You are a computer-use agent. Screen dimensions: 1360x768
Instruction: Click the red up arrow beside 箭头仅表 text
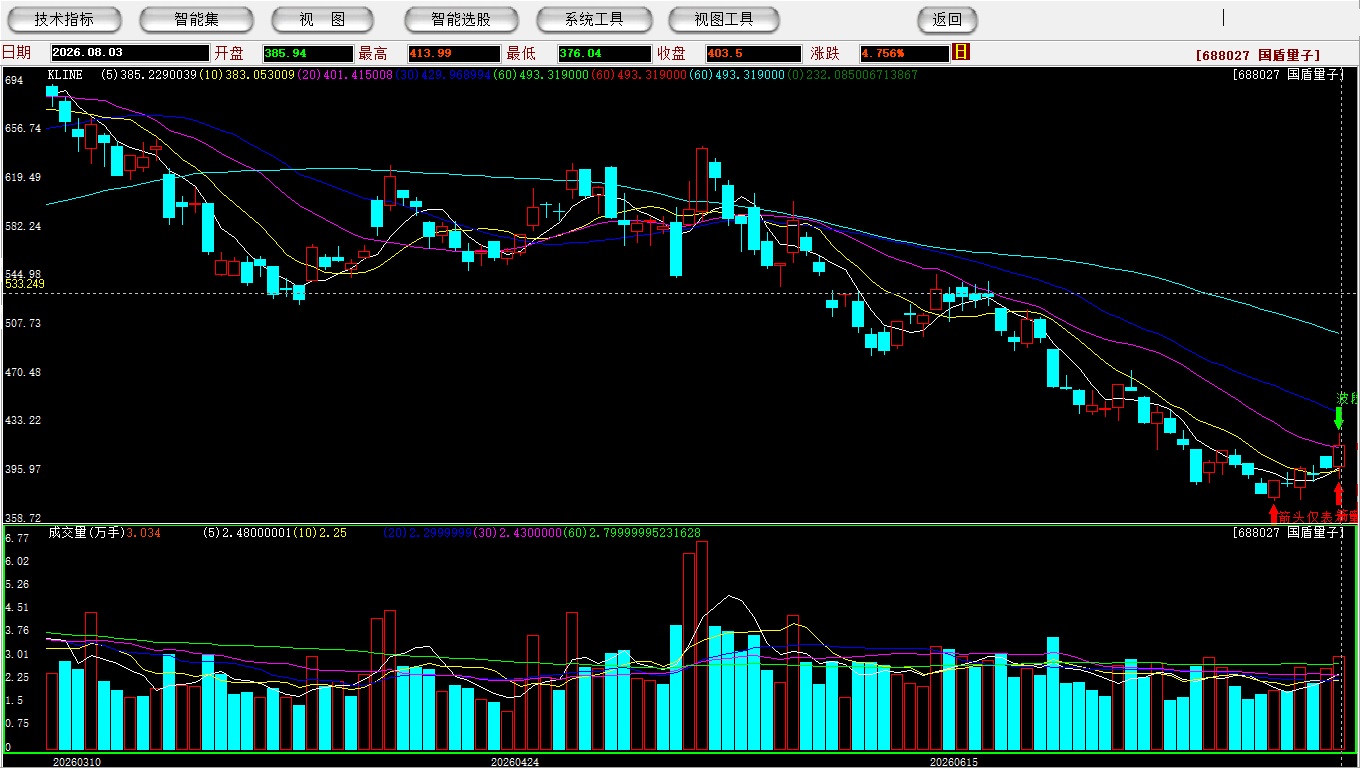point(1273,515)
